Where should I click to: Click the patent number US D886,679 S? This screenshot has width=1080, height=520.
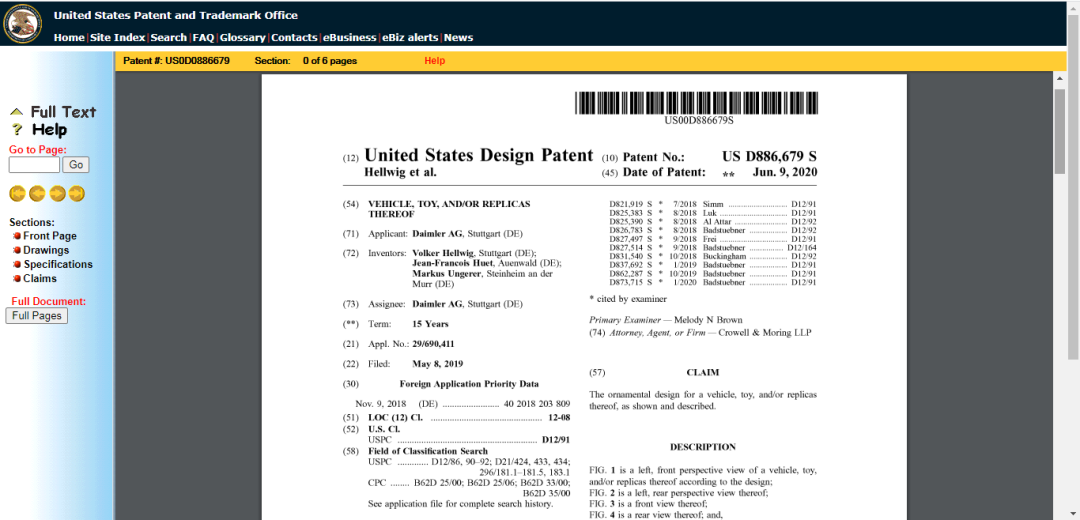[x=769, y=156]
